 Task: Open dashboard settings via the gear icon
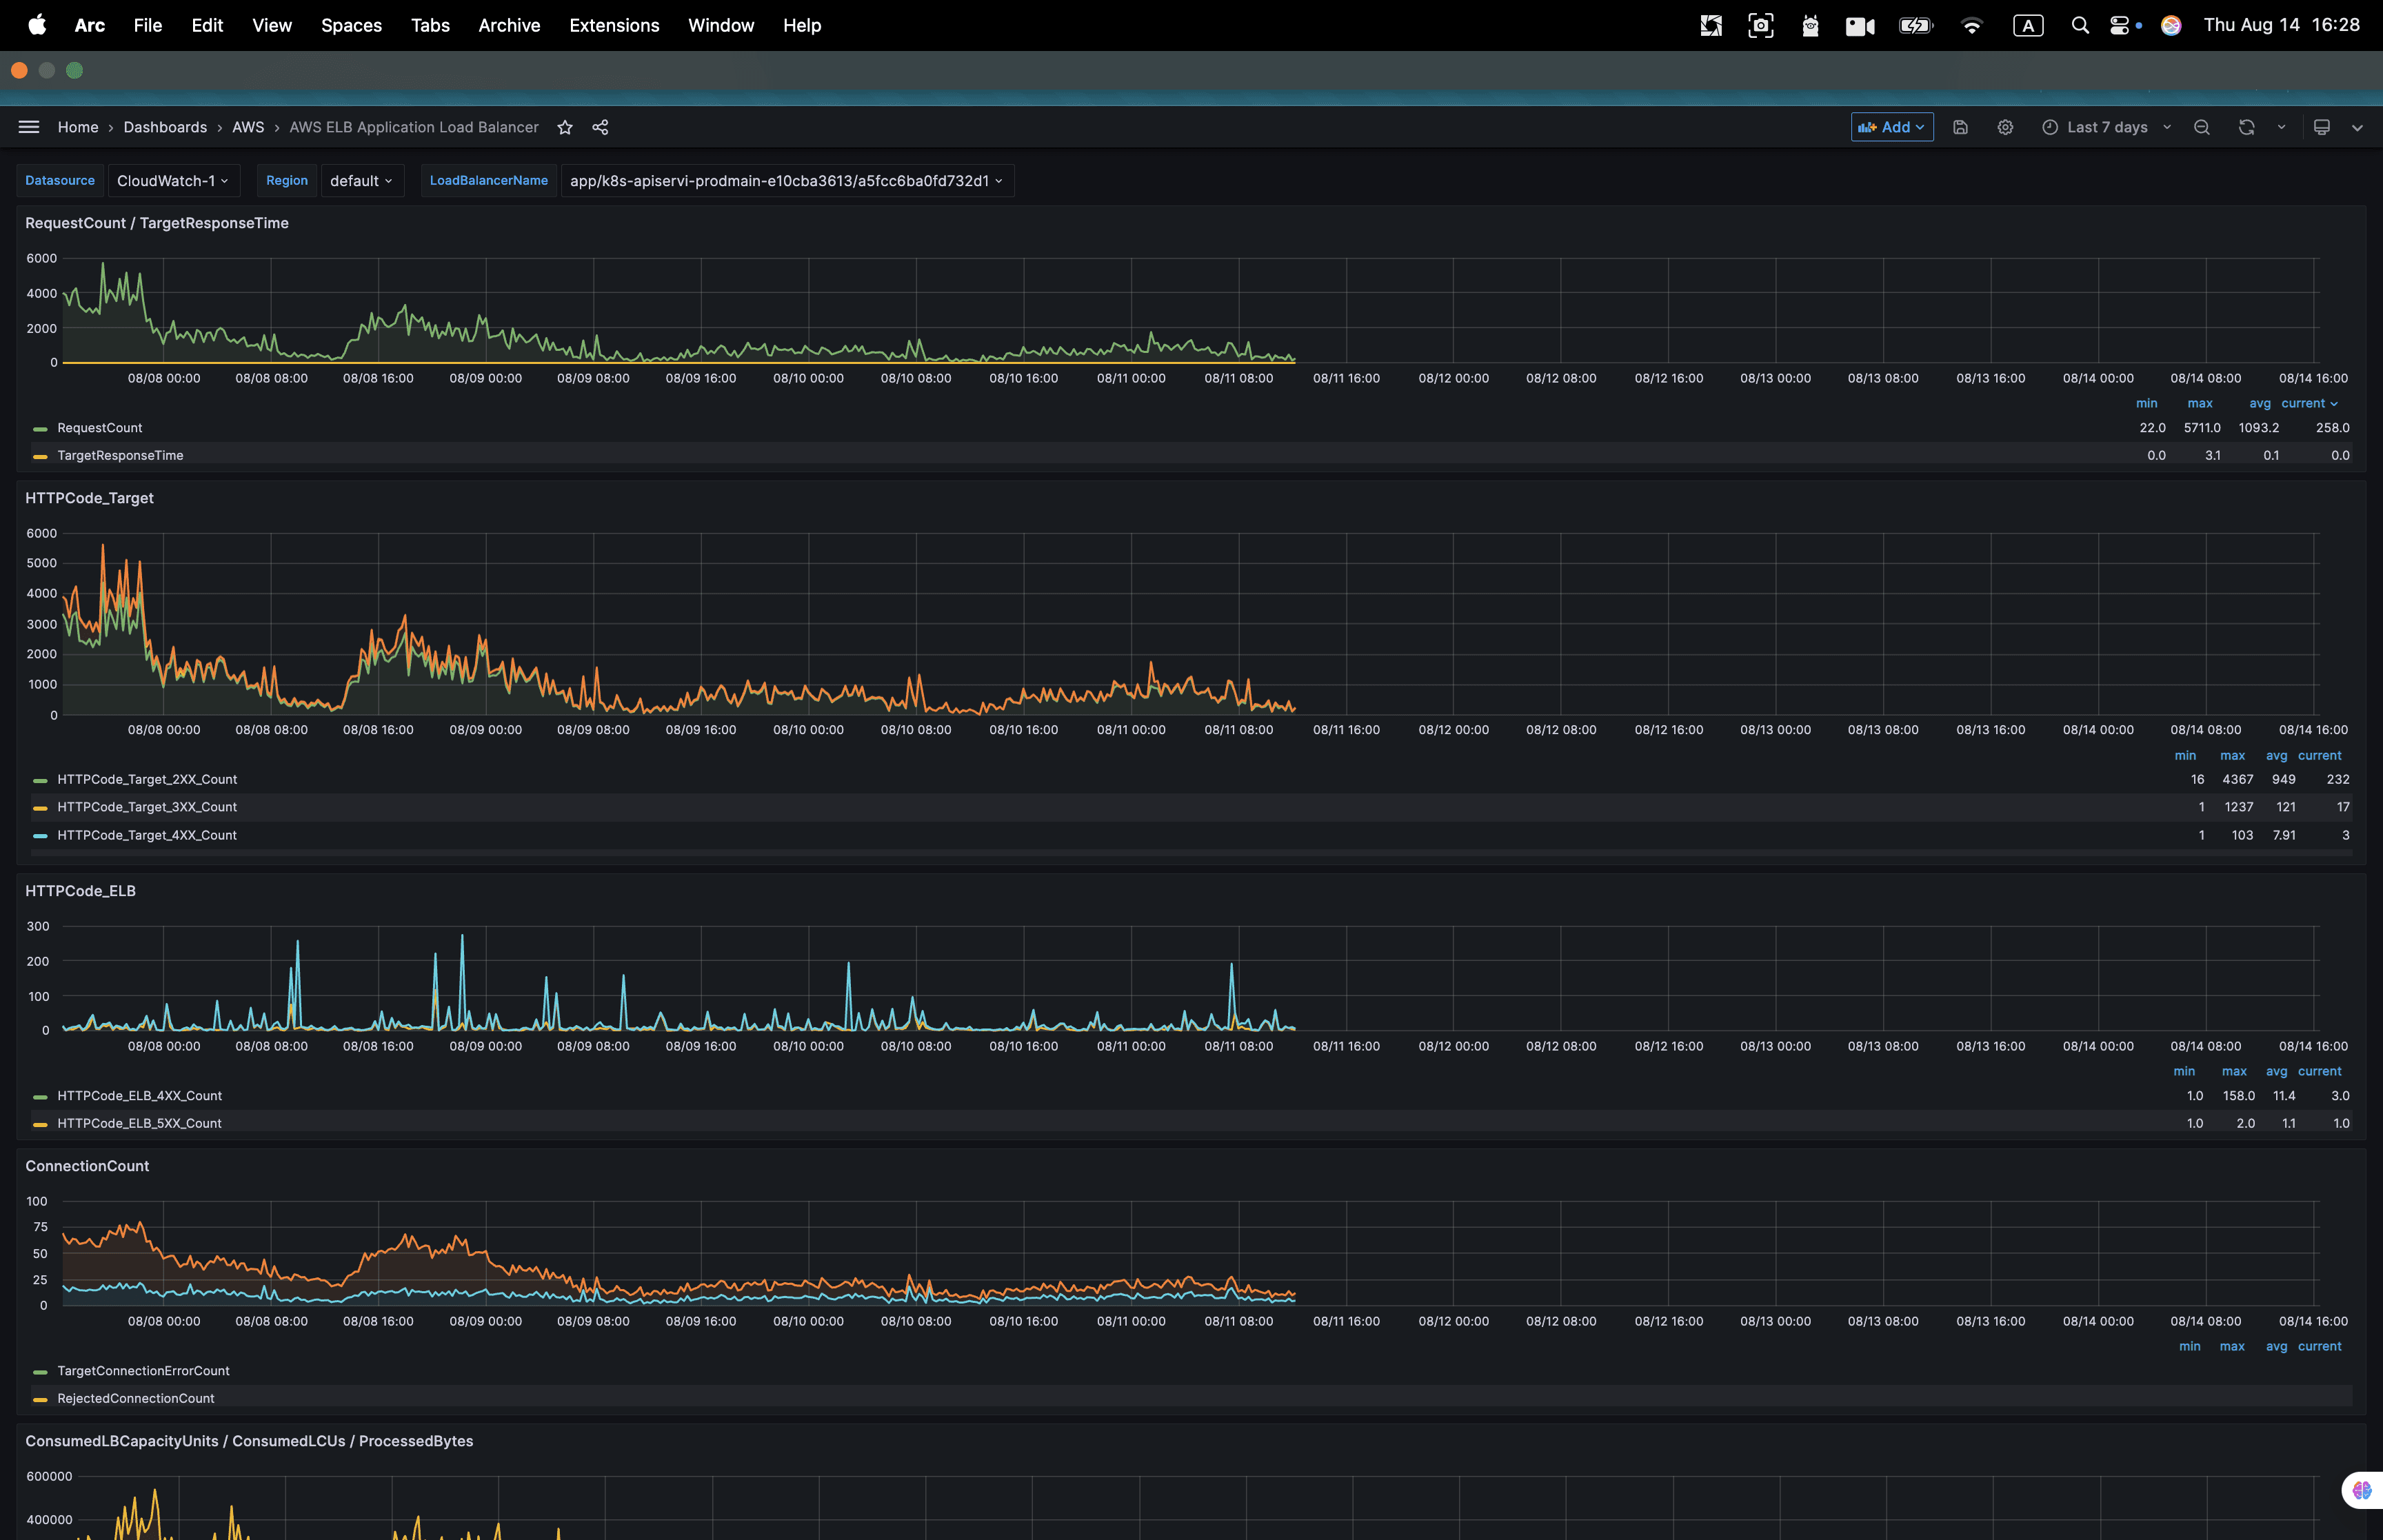2006,127
